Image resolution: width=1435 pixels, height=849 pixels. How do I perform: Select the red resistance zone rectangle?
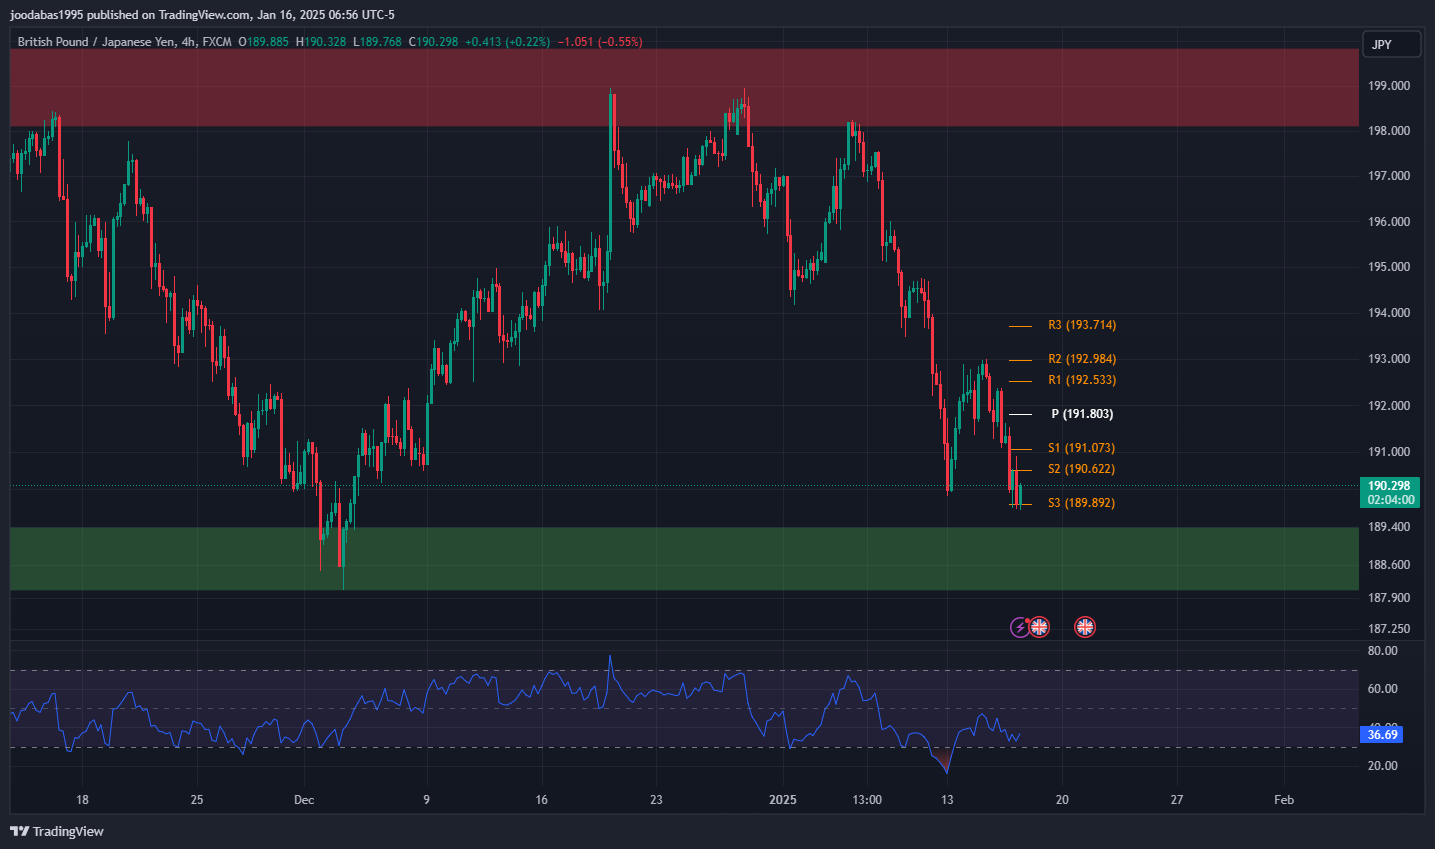point(684,88)
